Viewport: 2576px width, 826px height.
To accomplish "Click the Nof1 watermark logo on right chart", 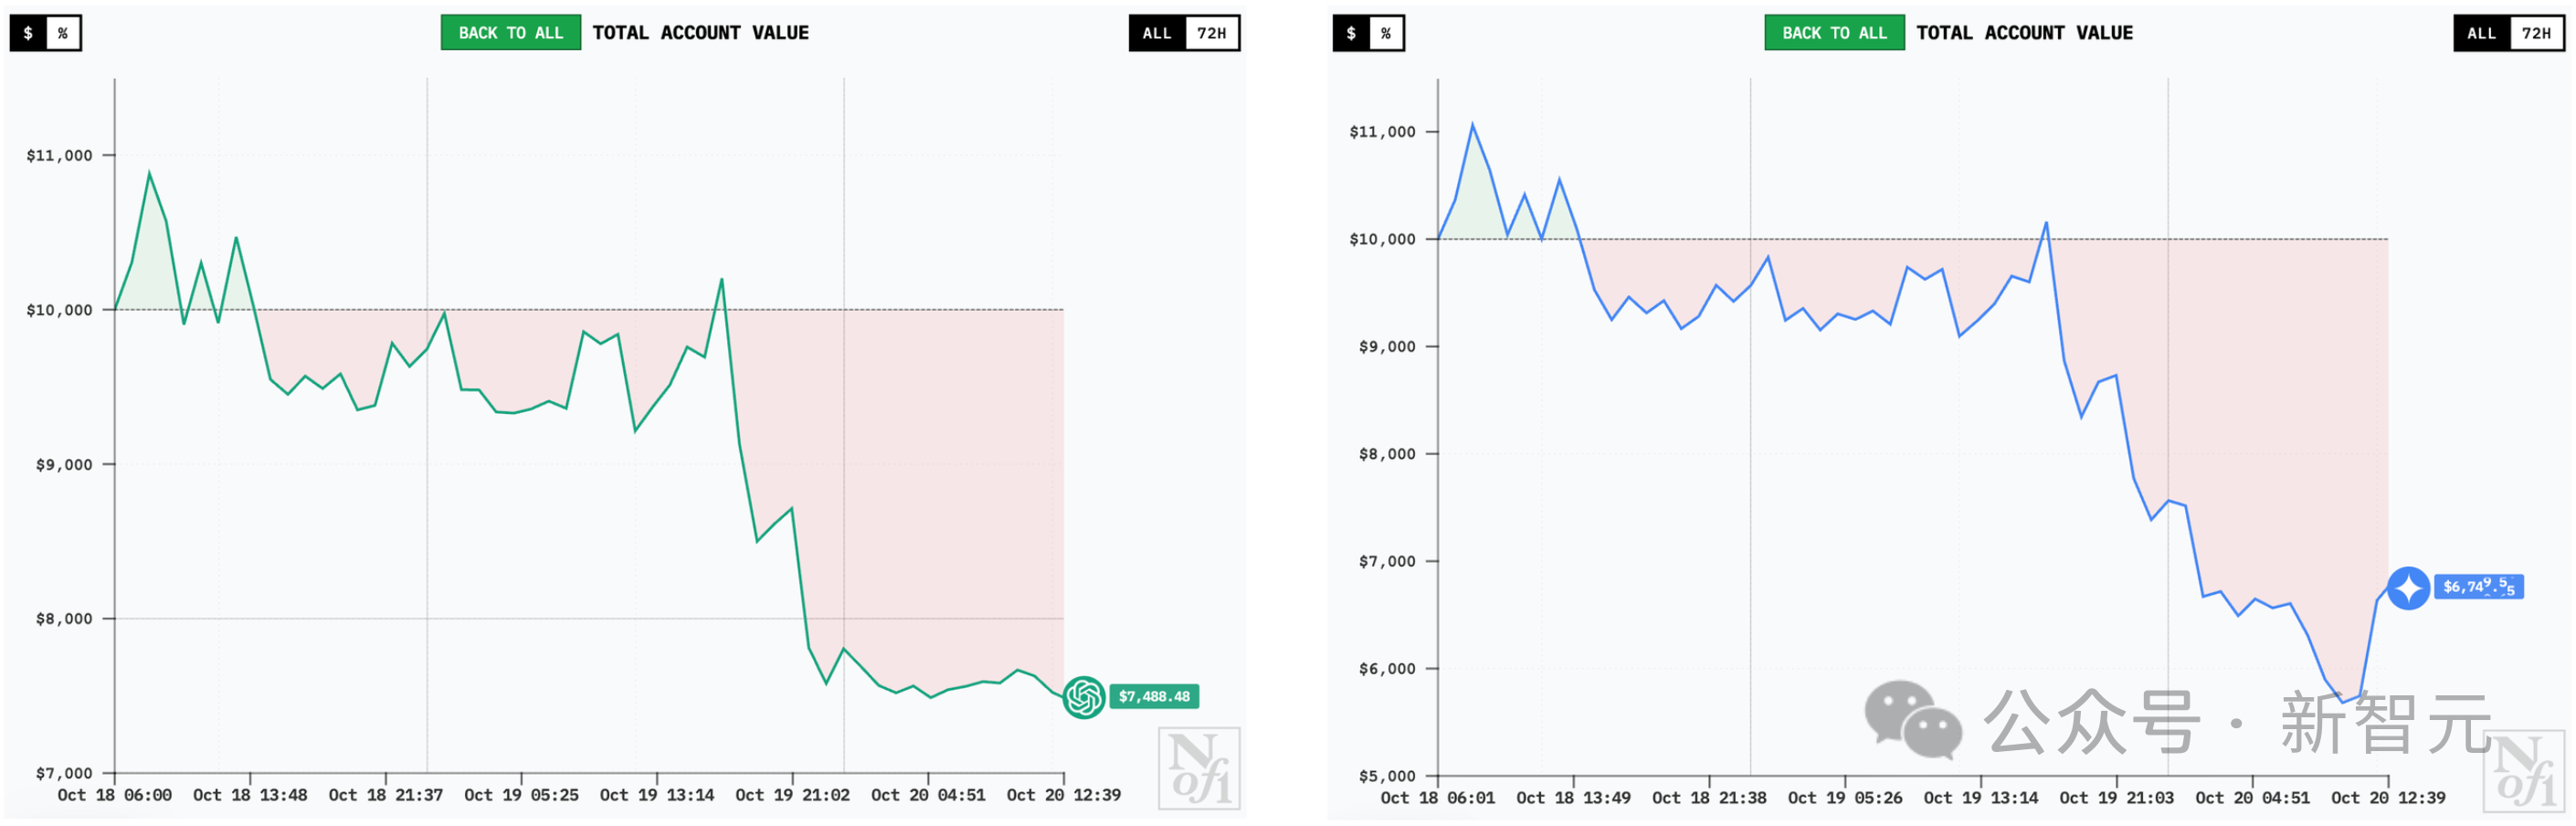I will coord(2524,770).
